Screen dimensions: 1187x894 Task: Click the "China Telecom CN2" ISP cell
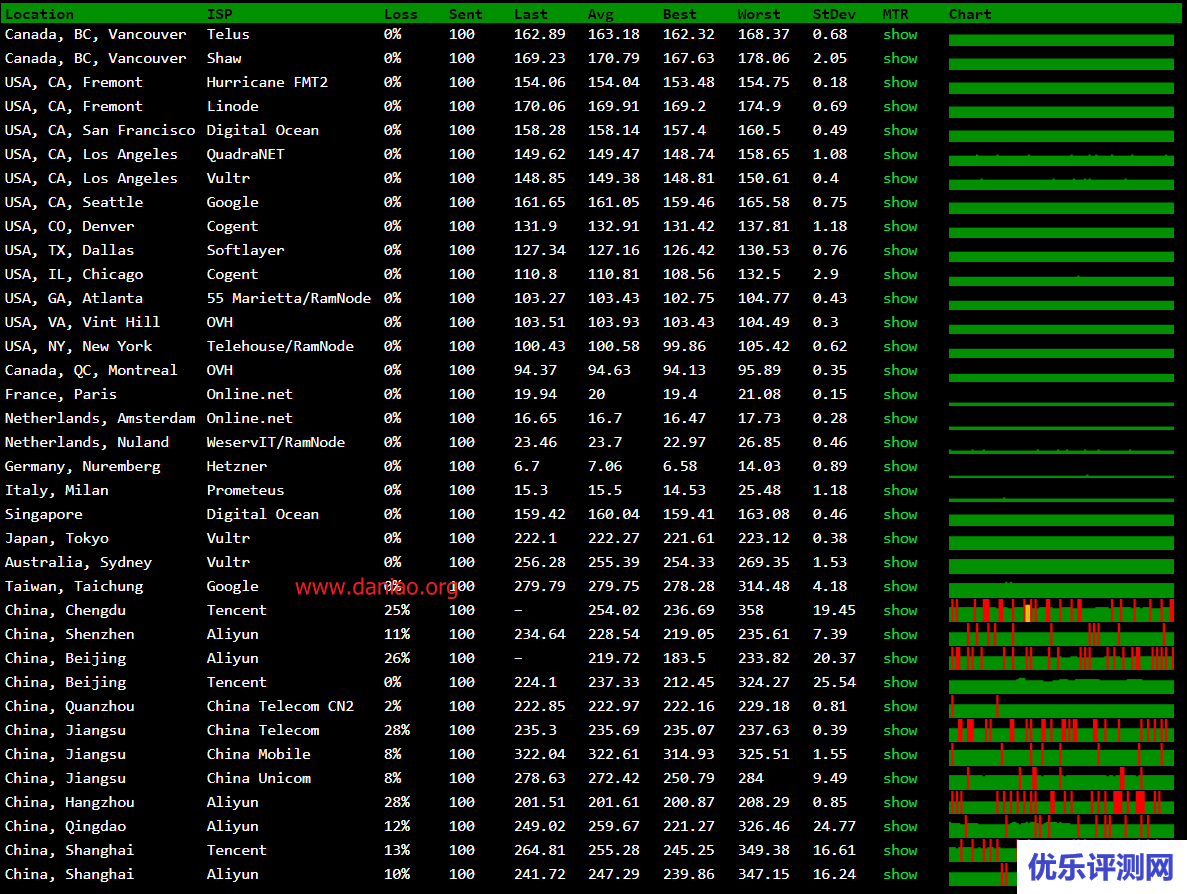coord(280,706)
